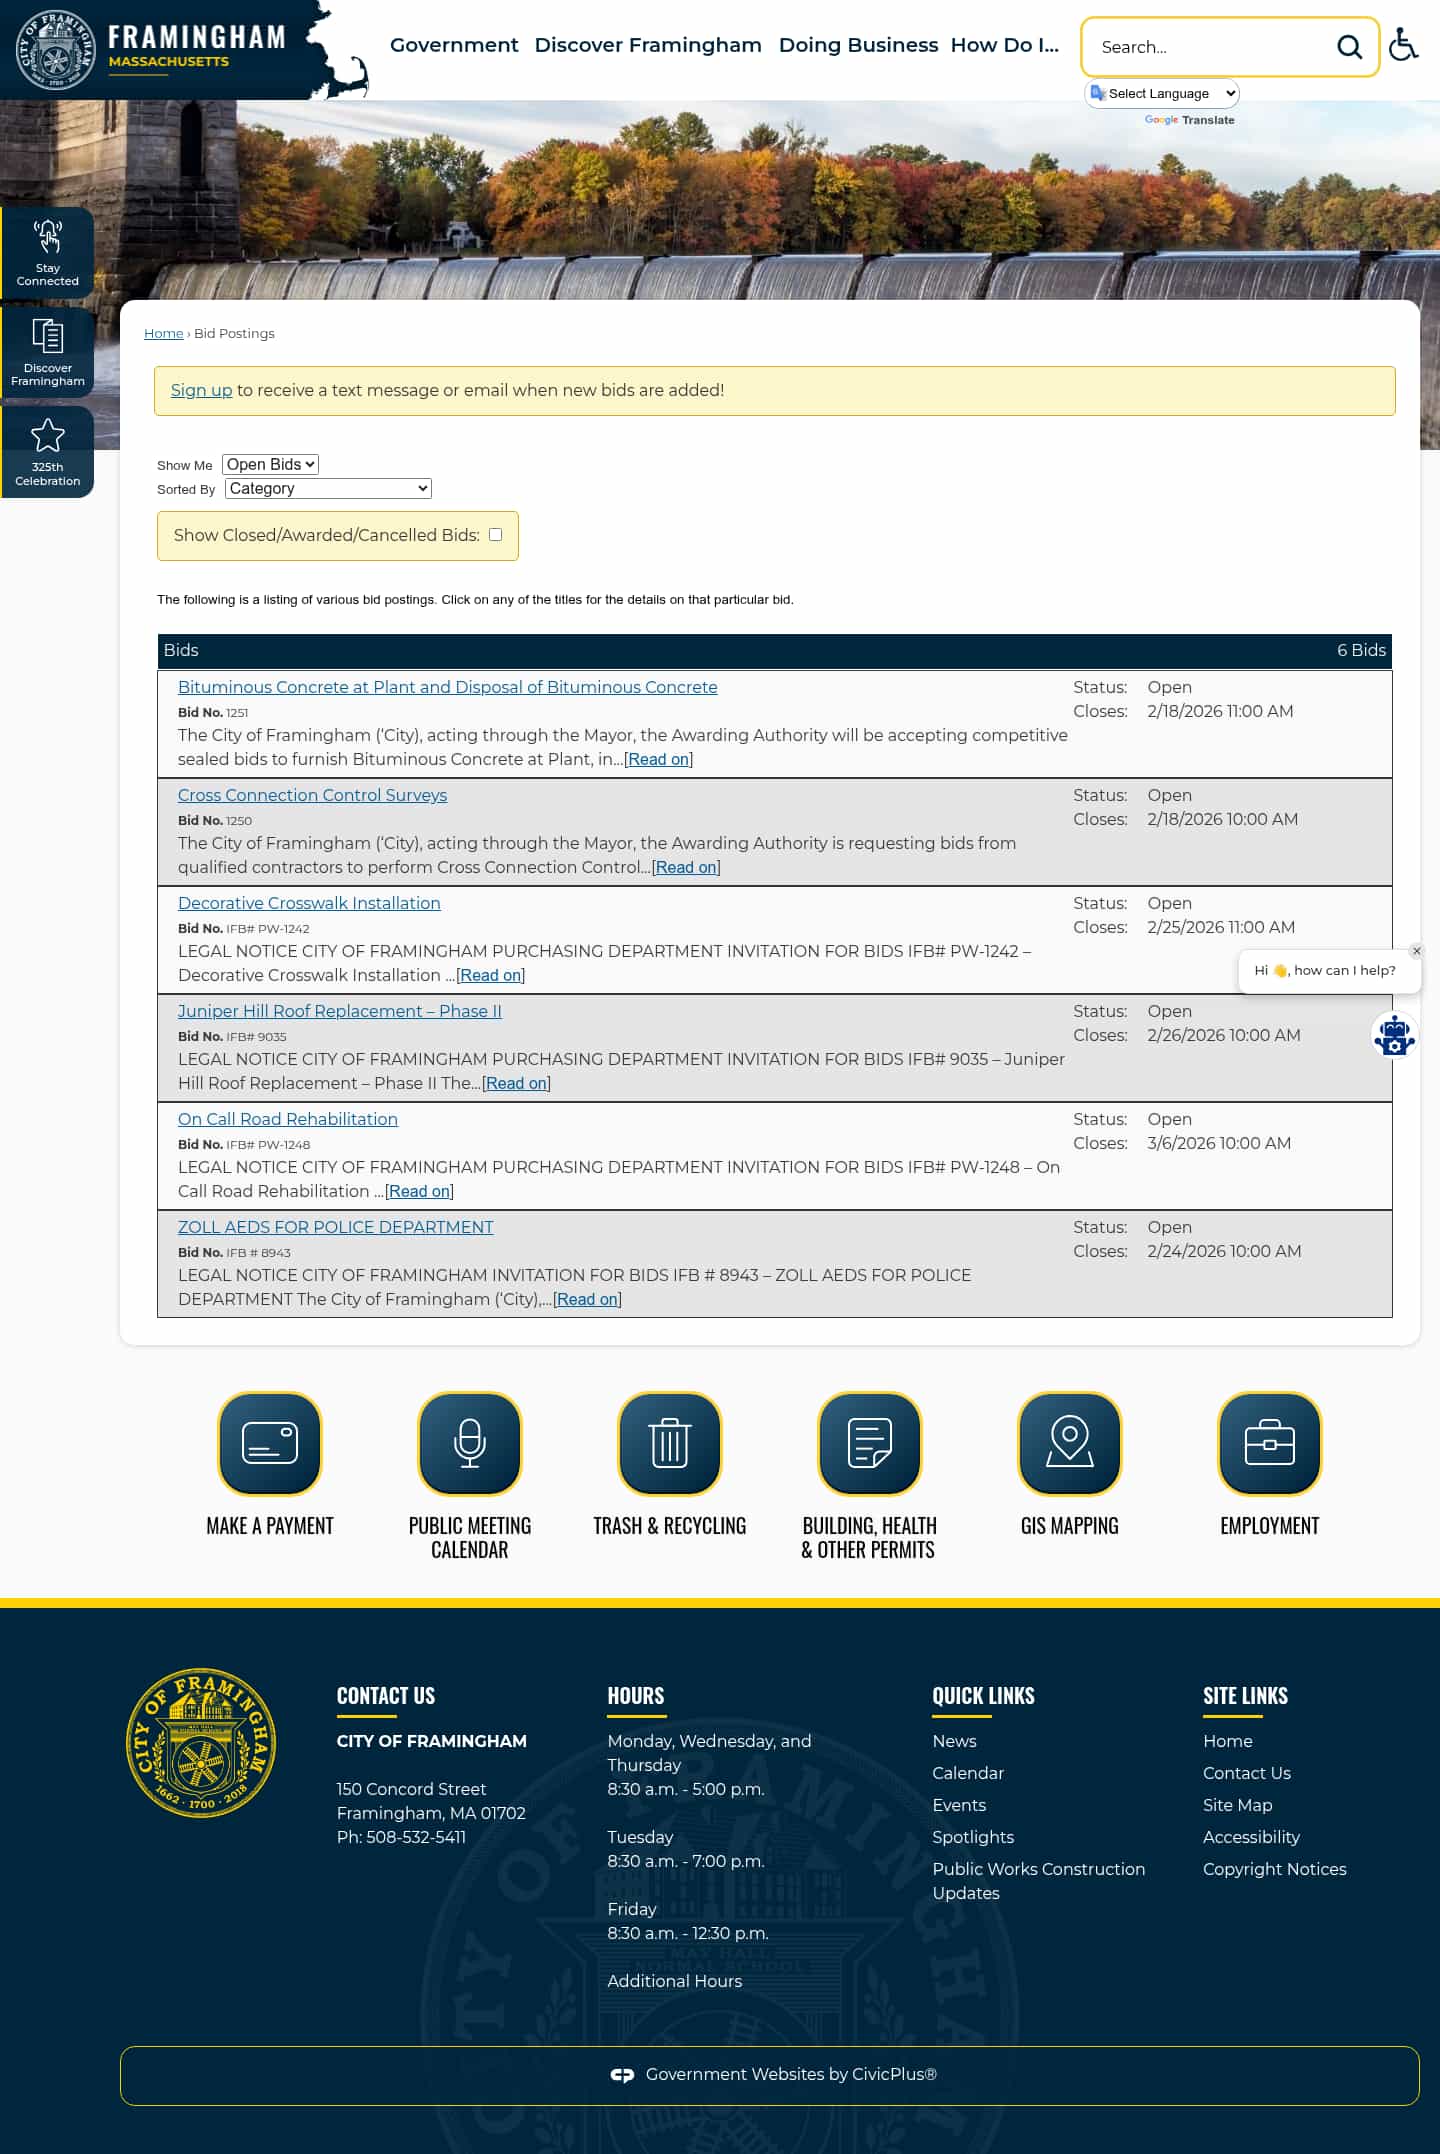Open Spotlights quick link
Viewport: 1440px width, 2154px height.
coord(973,1837)
